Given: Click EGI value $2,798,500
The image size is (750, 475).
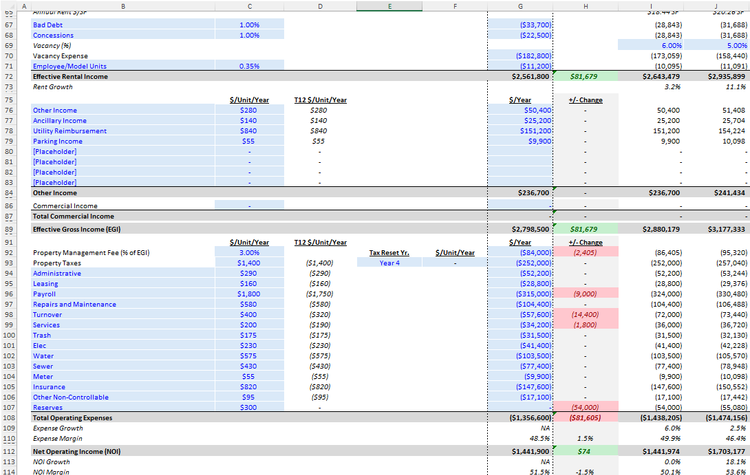Looking at the screenshot, I should pos(520,229).
